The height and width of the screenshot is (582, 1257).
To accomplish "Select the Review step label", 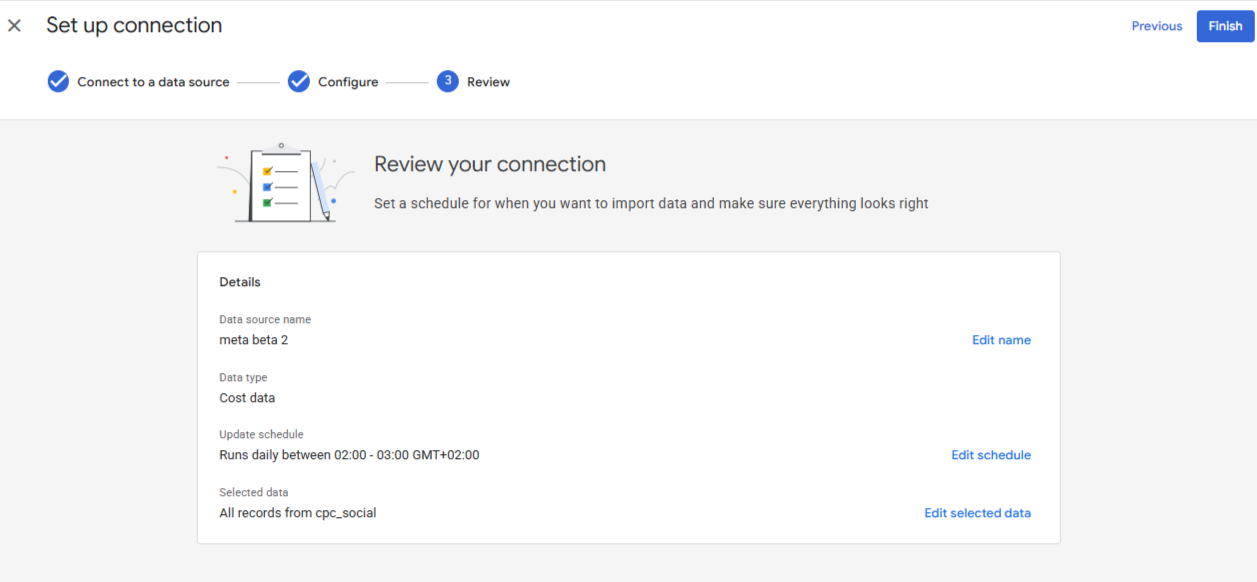I will [488, 82].
